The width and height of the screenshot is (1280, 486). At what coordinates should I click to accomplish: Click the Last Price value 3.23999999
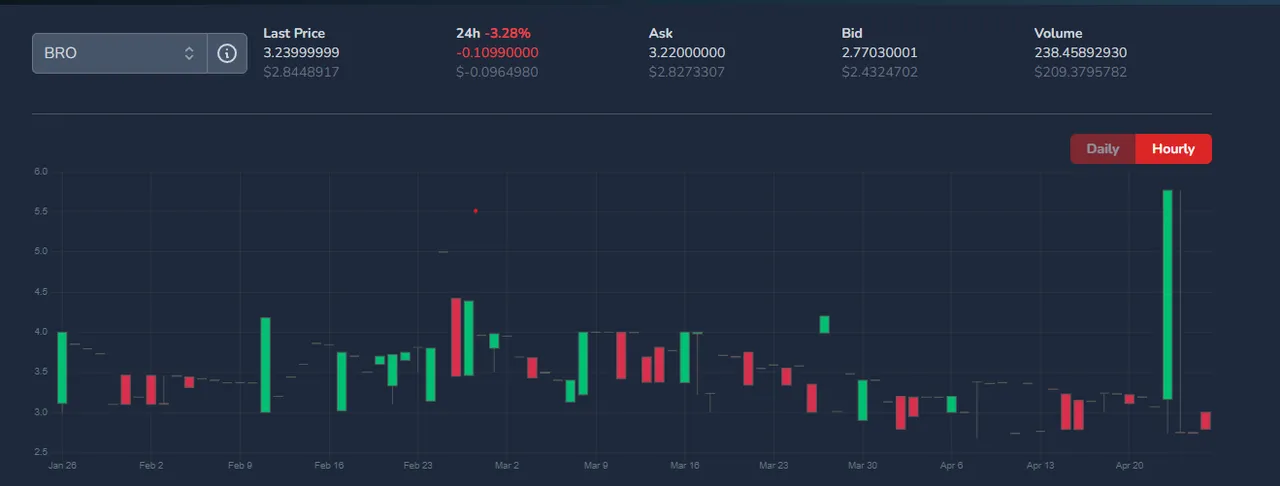[301, 52]
